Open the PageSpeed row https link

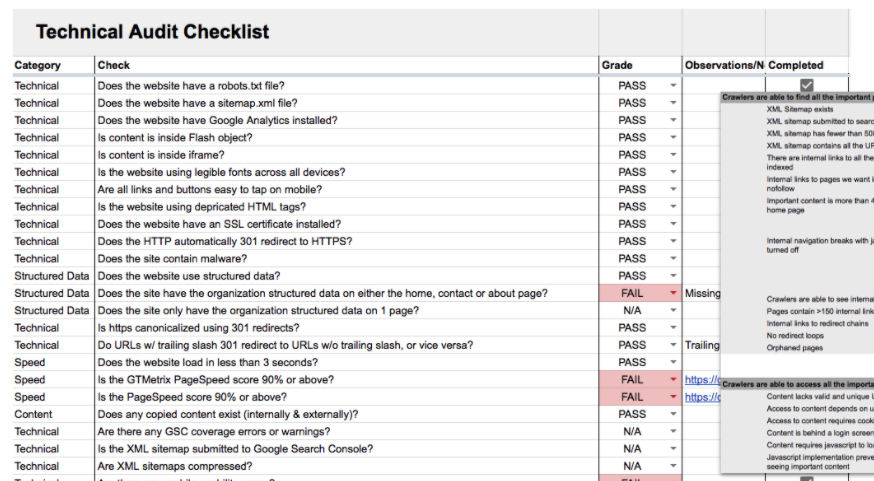pos(702,397)
